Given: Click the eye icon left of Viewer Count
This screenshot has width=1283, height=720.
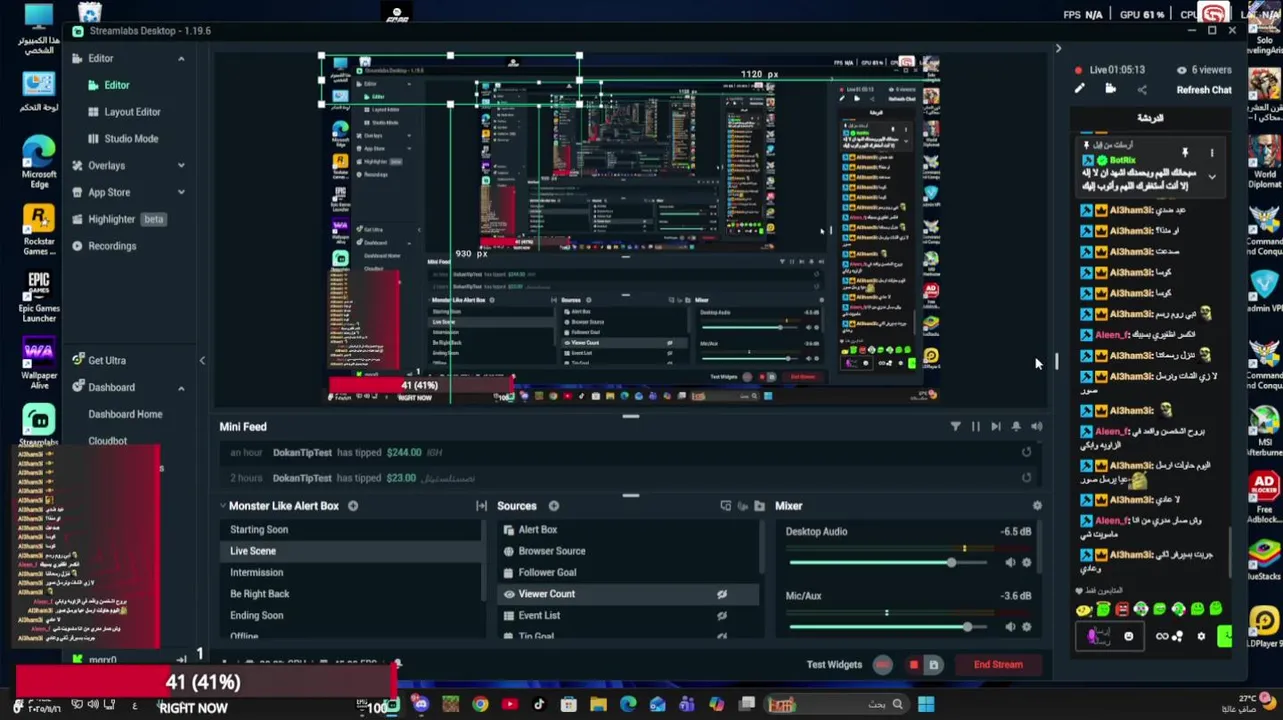Looking at the screenshot, I should click(x=509, y=594).
